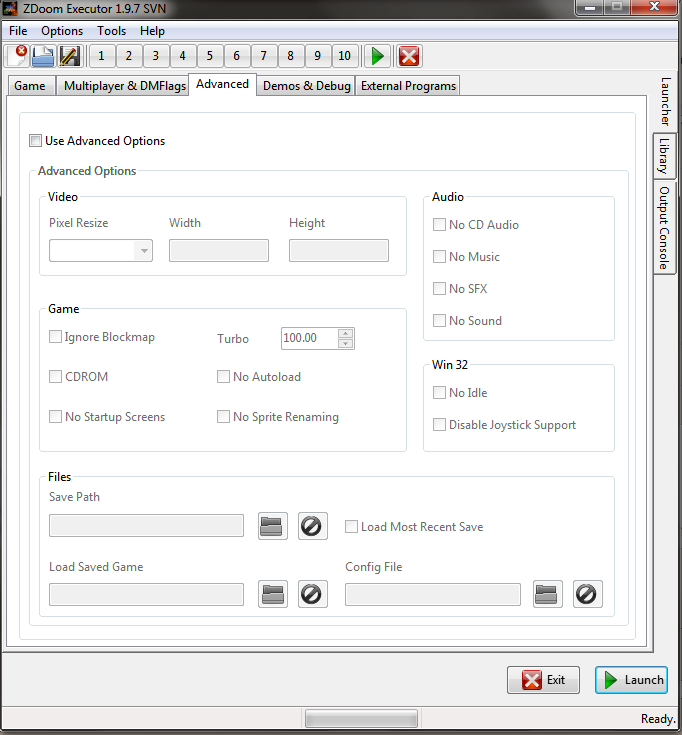Browse folder for Config File
This screenshot has height=735, width=682.
point(547,594)
